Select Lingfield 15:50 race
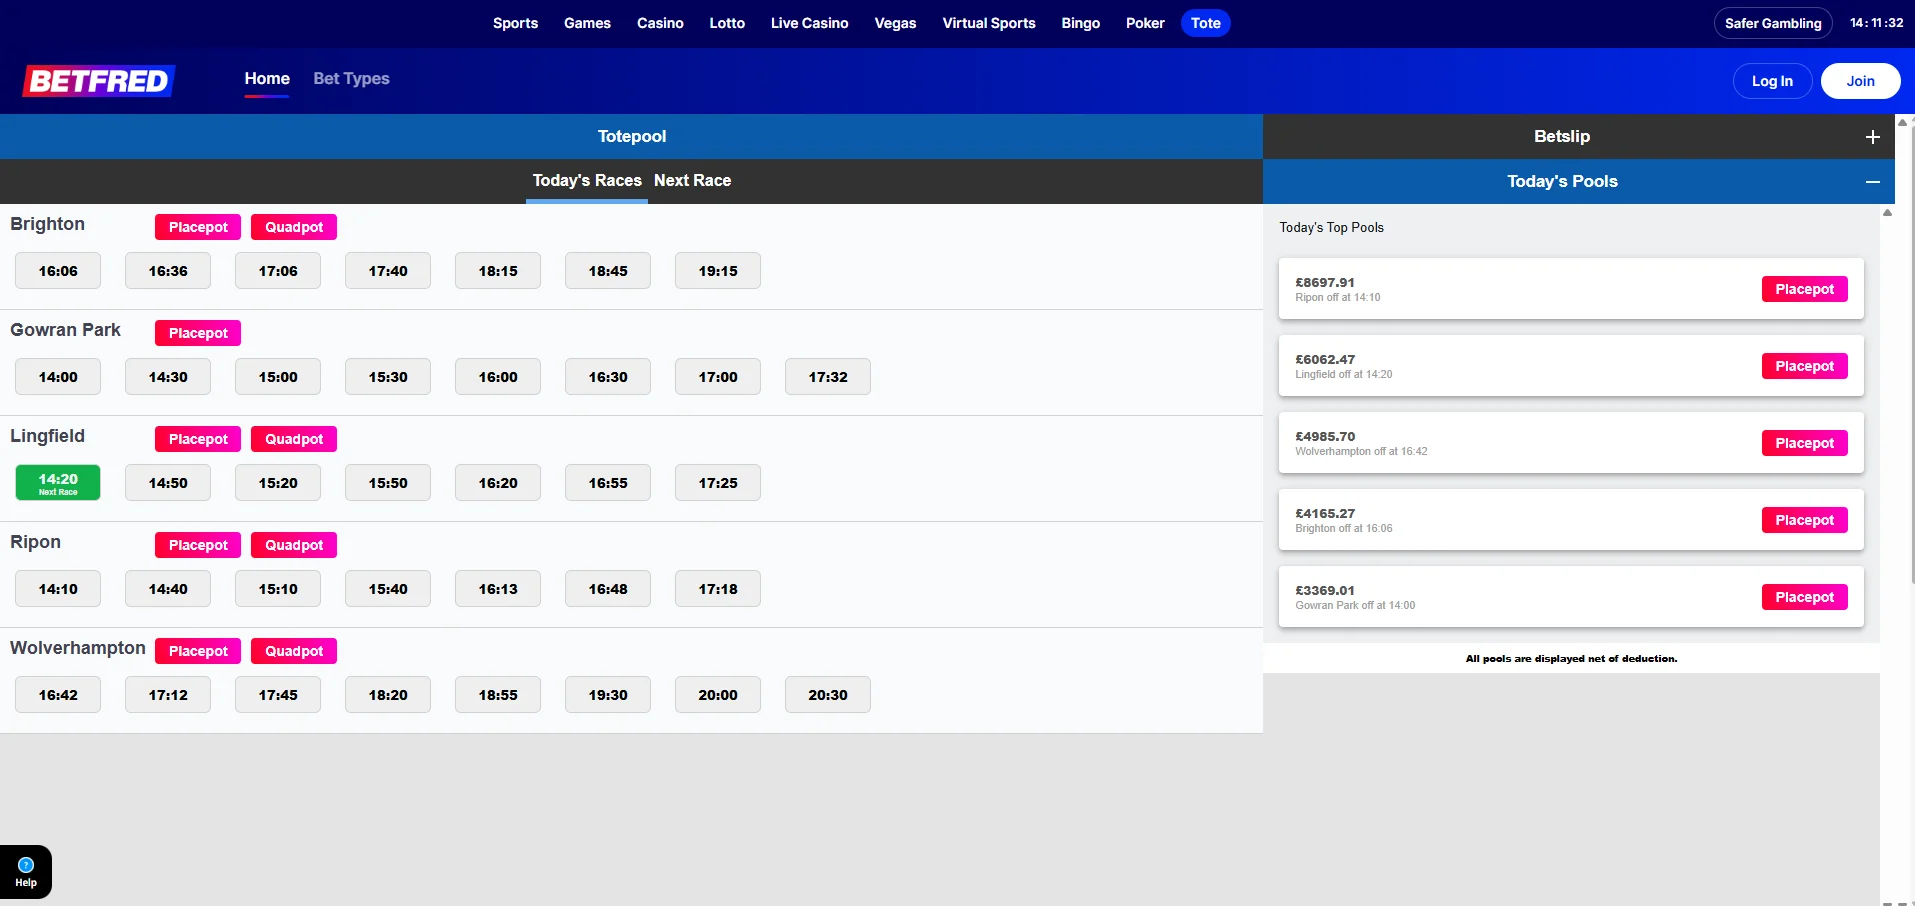The height and width of the screenshot is (906, 1915). click(388, 483)
